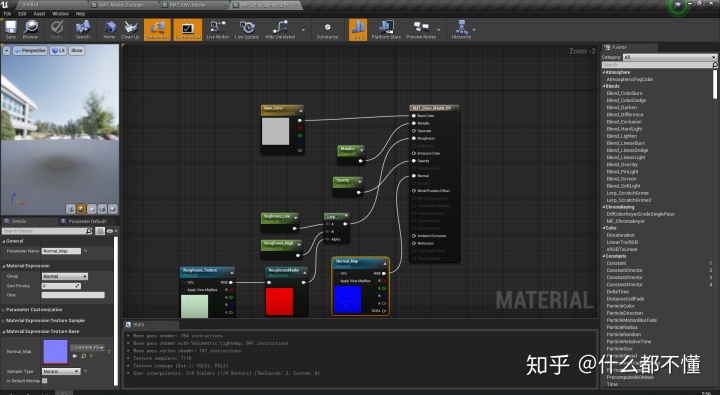Open the Preview Nodes dropdown arrow
This screenshot has height=395, width=720.
(439, 30)
